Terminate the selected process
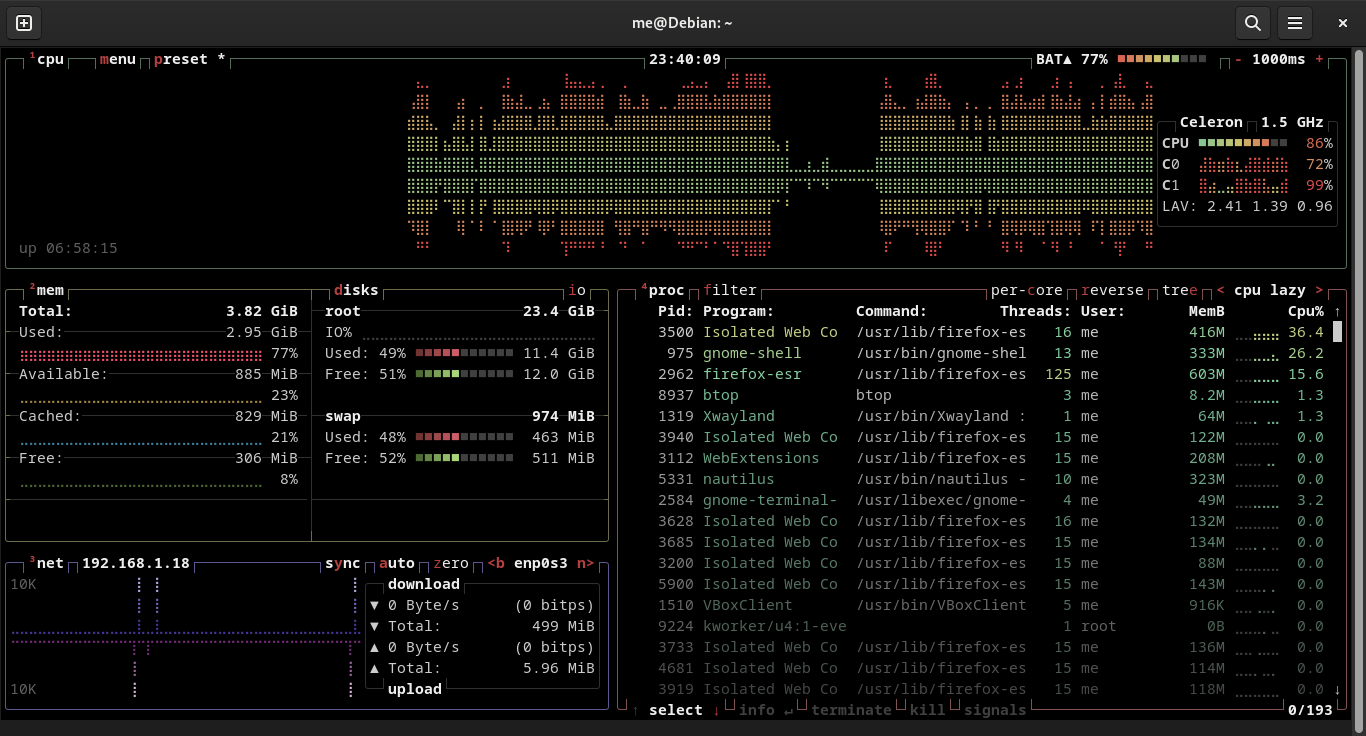The image size is (1366, 736). coord(852,710)
